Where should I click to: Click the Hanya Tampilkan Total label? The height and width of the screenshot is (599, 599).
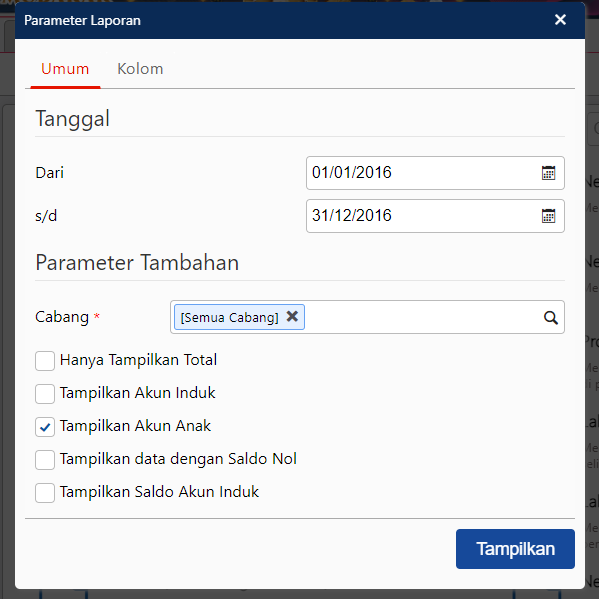(138, 360)
